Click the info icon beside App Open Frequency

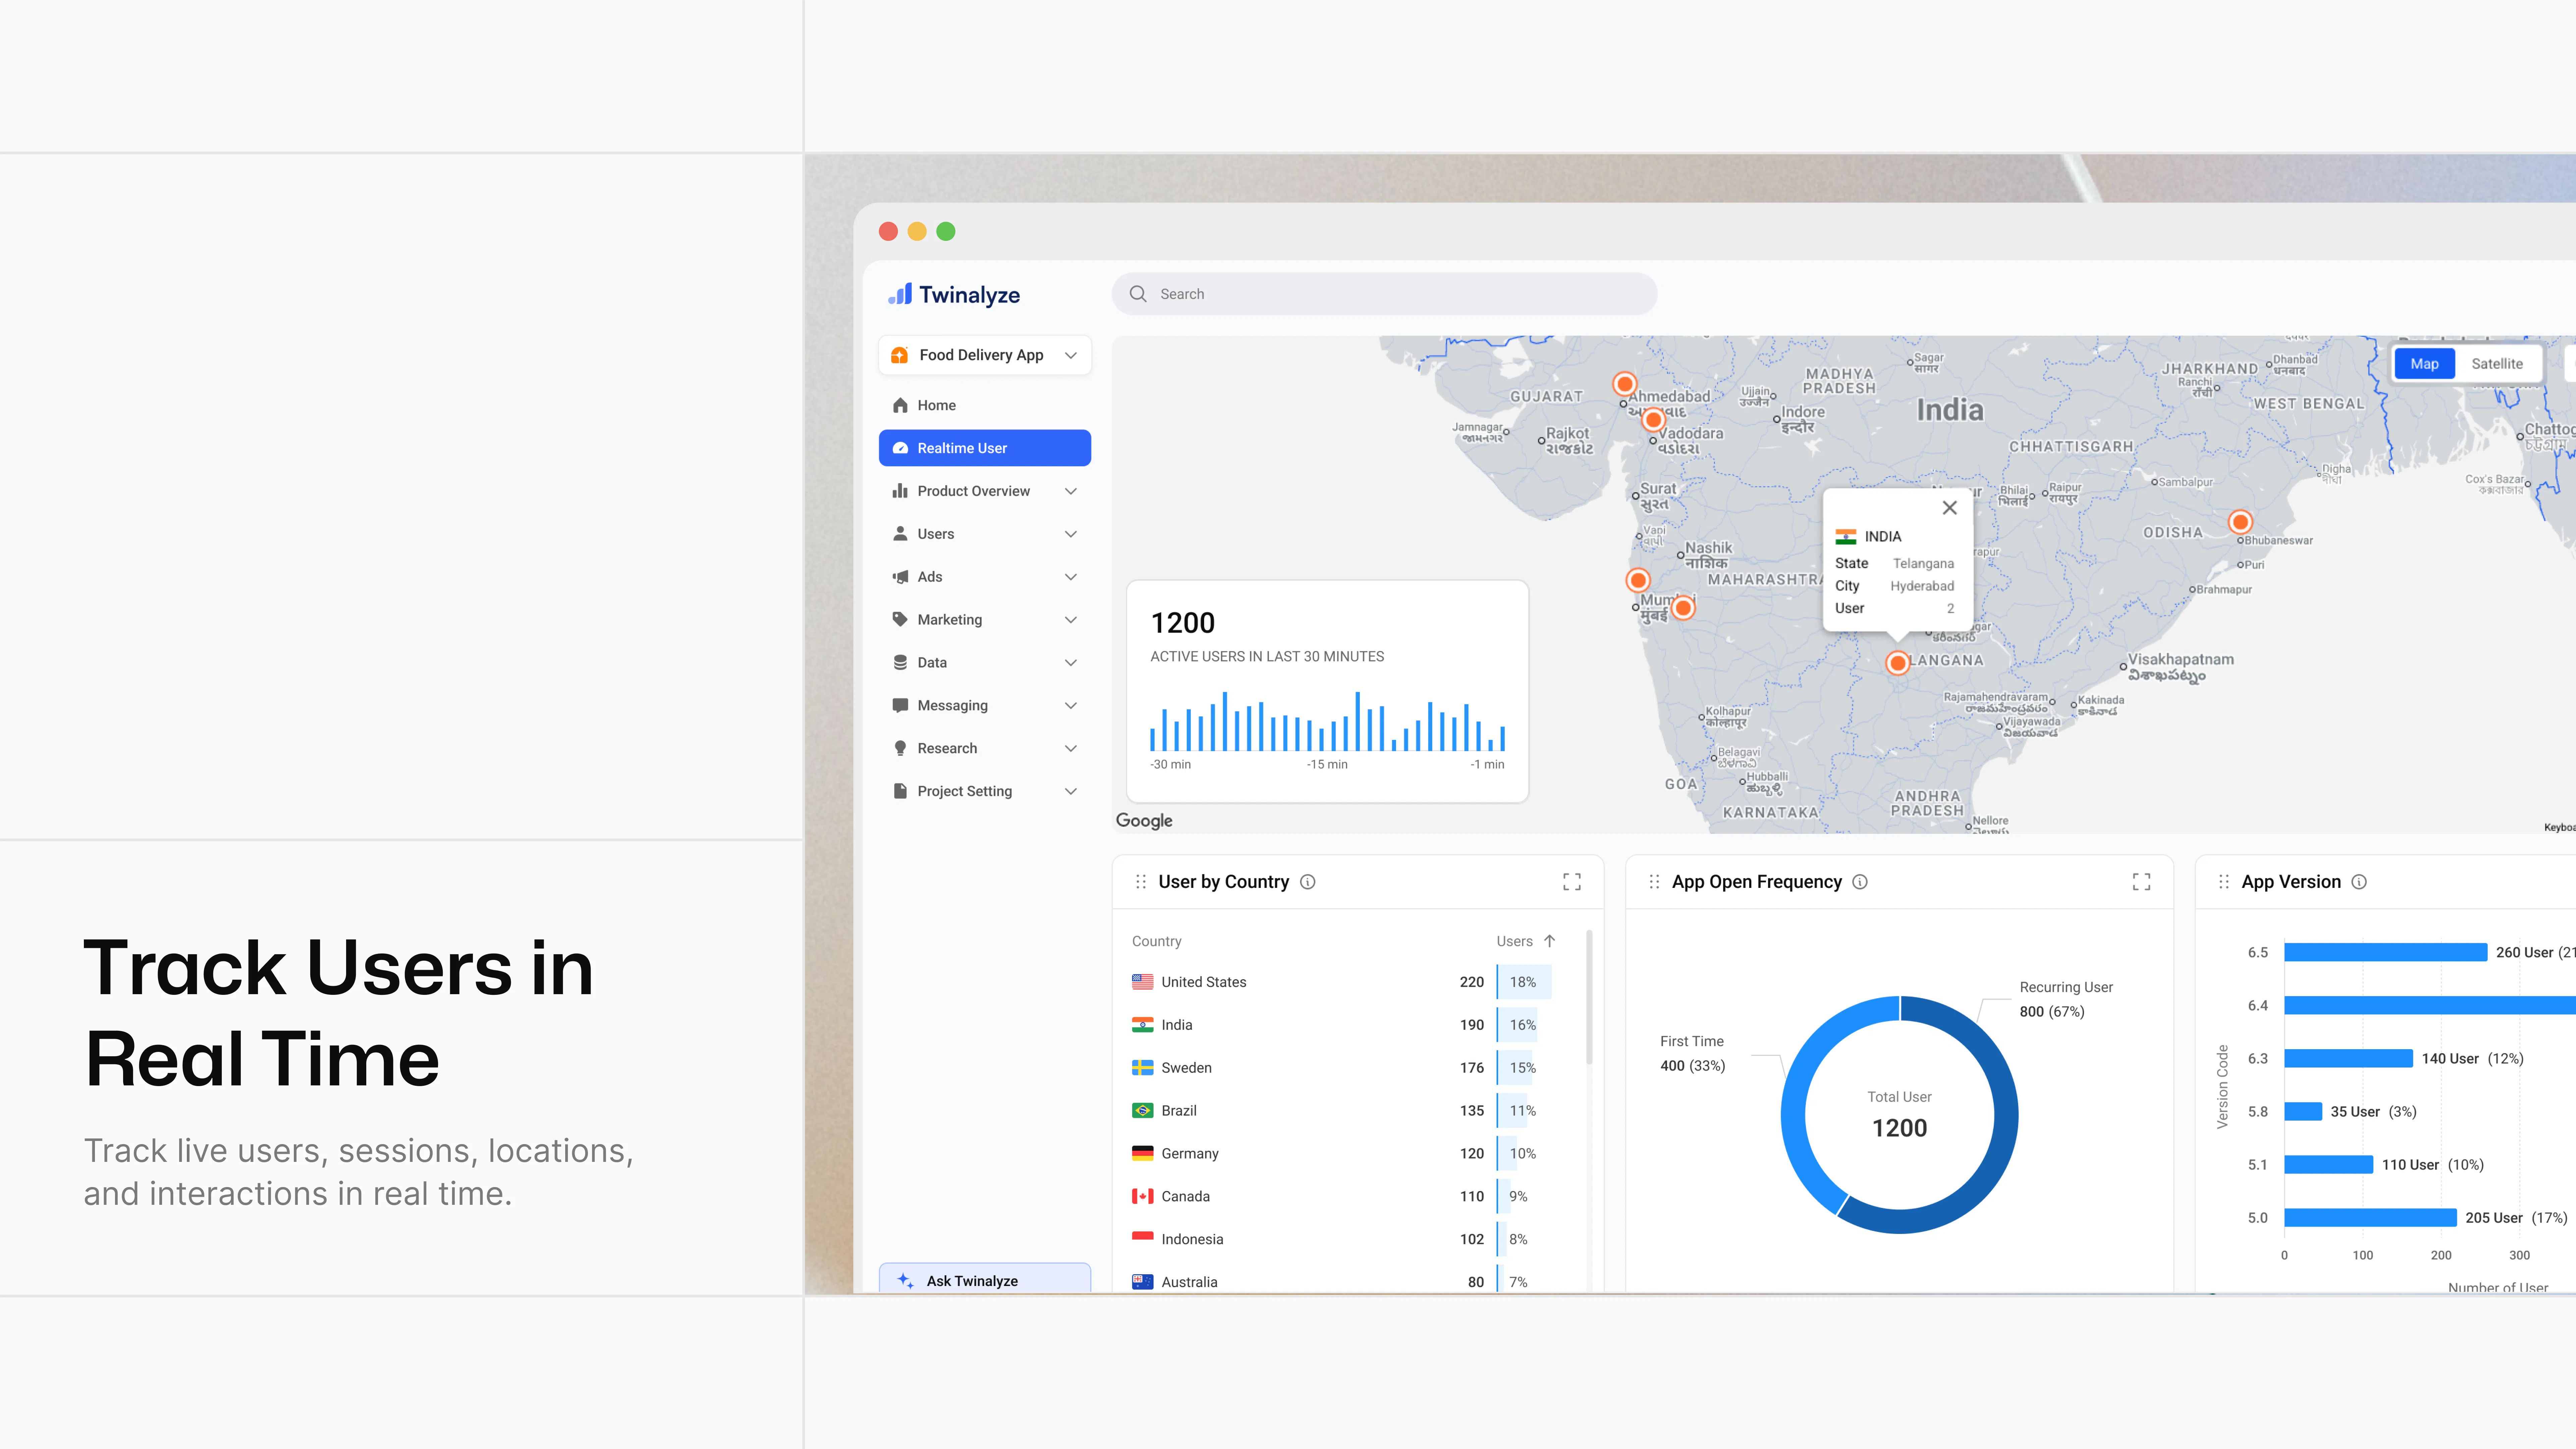pyautogui.click(x=1860, y=882)
